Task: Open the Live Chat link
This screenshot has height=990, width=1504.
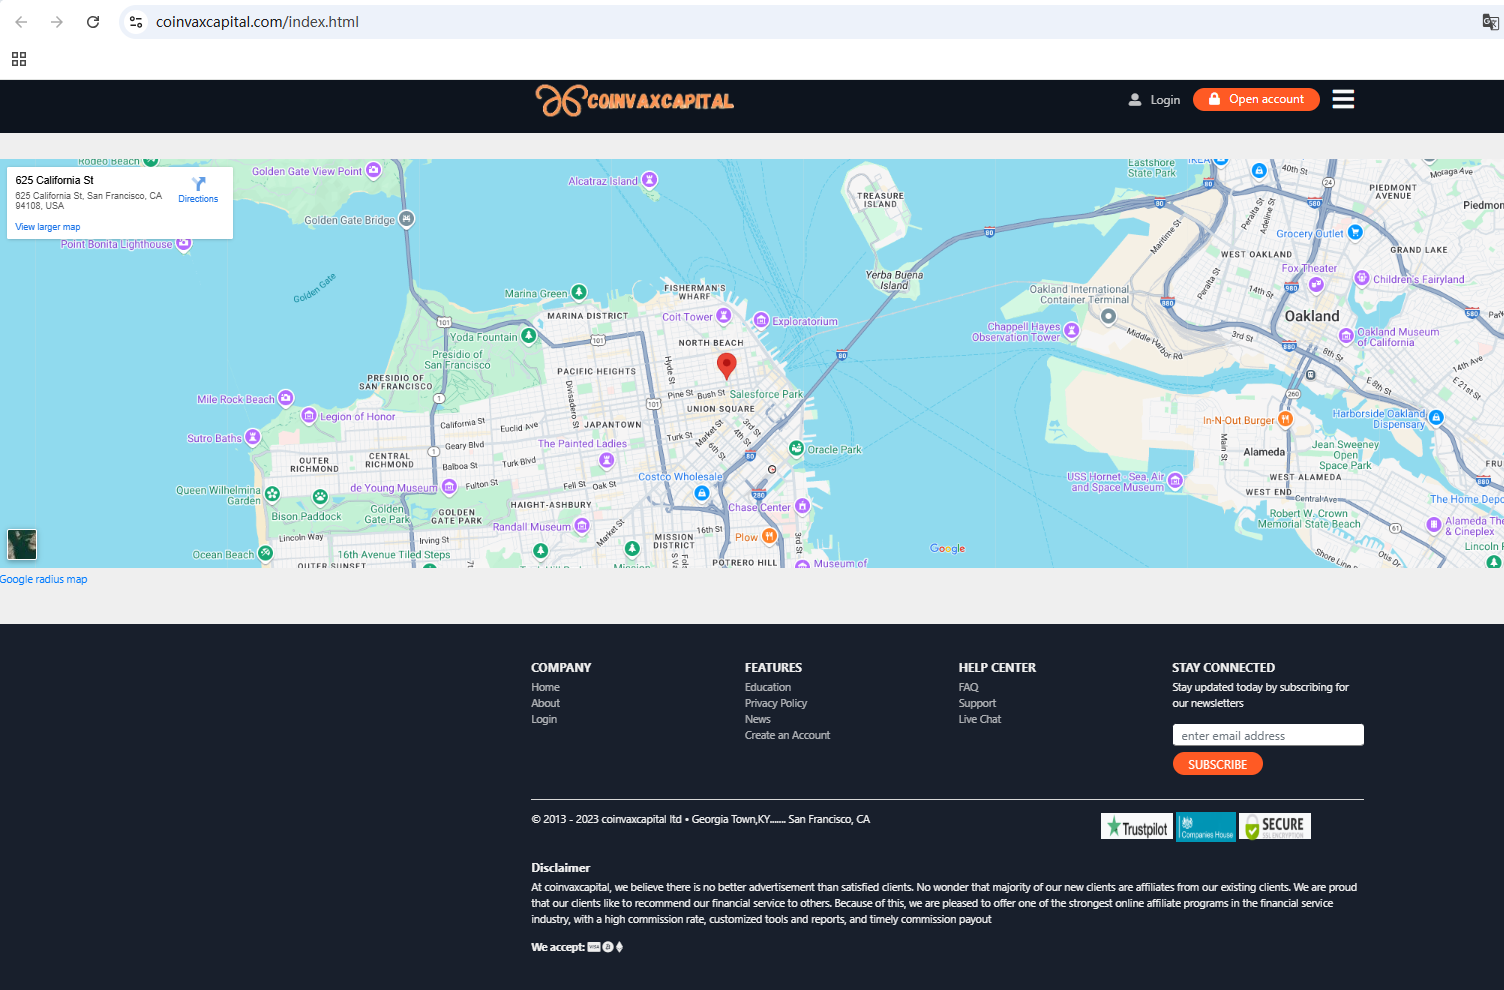Action: coord(979,719)
